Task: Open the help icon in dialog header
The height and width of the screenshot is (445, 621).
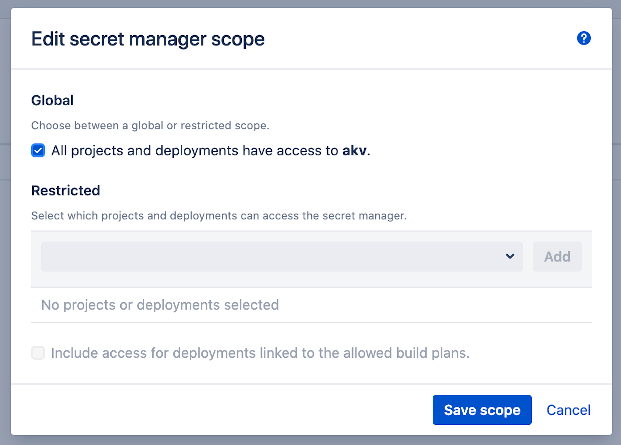Action: pos(584,38)
